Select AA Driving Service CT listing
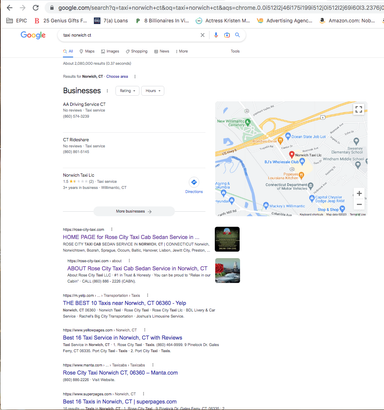The width and height of the screenshot is (384, 410). (x=84, y=104)
